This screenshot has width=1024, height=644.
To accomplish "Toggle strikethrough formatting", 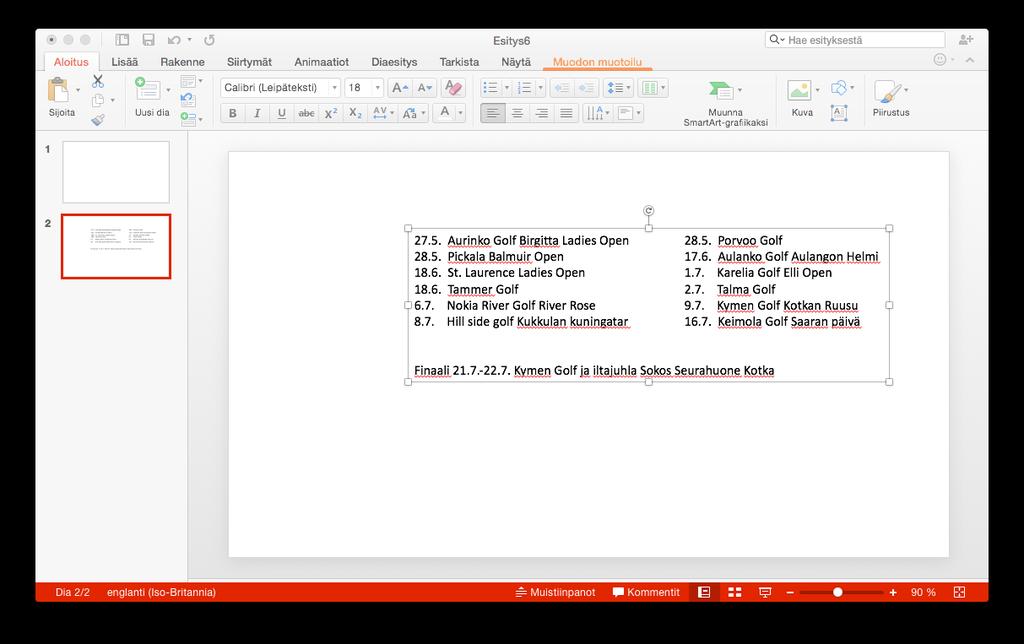I will (x=306, y=113).
